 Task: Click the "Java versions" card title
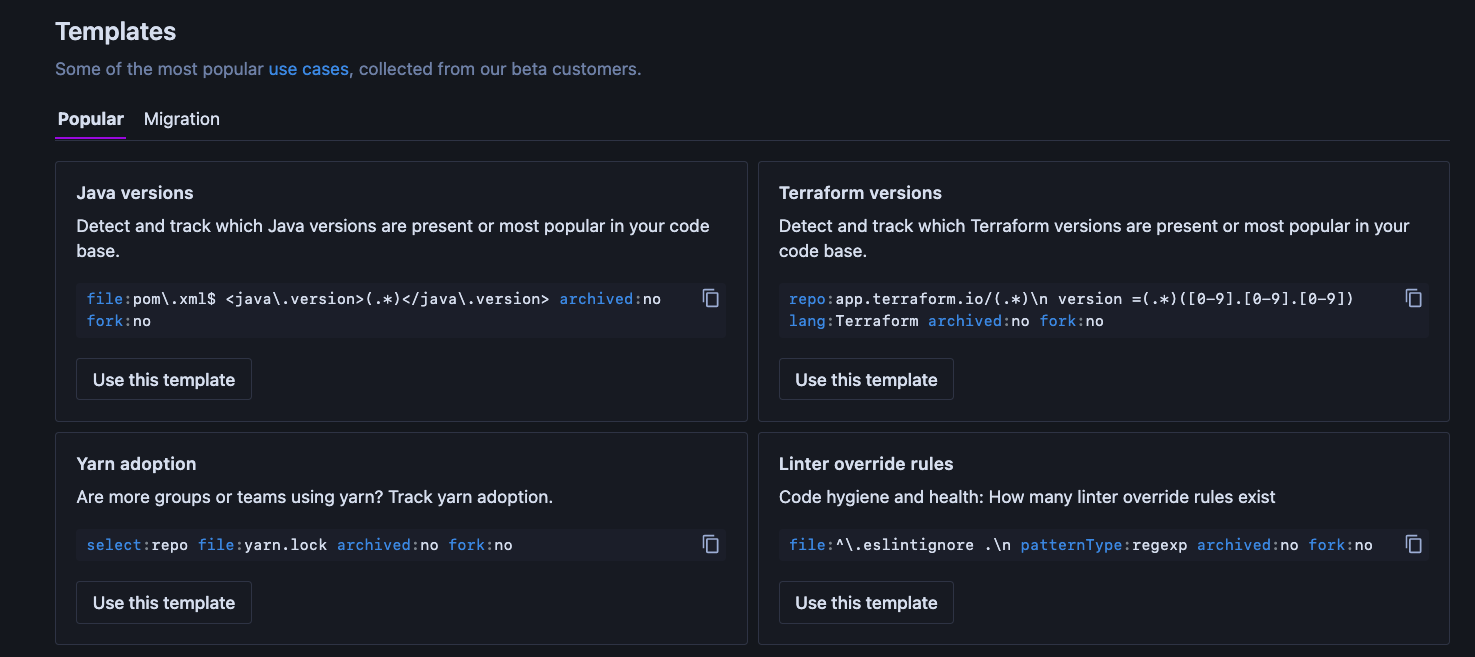(x=135, y=193)
